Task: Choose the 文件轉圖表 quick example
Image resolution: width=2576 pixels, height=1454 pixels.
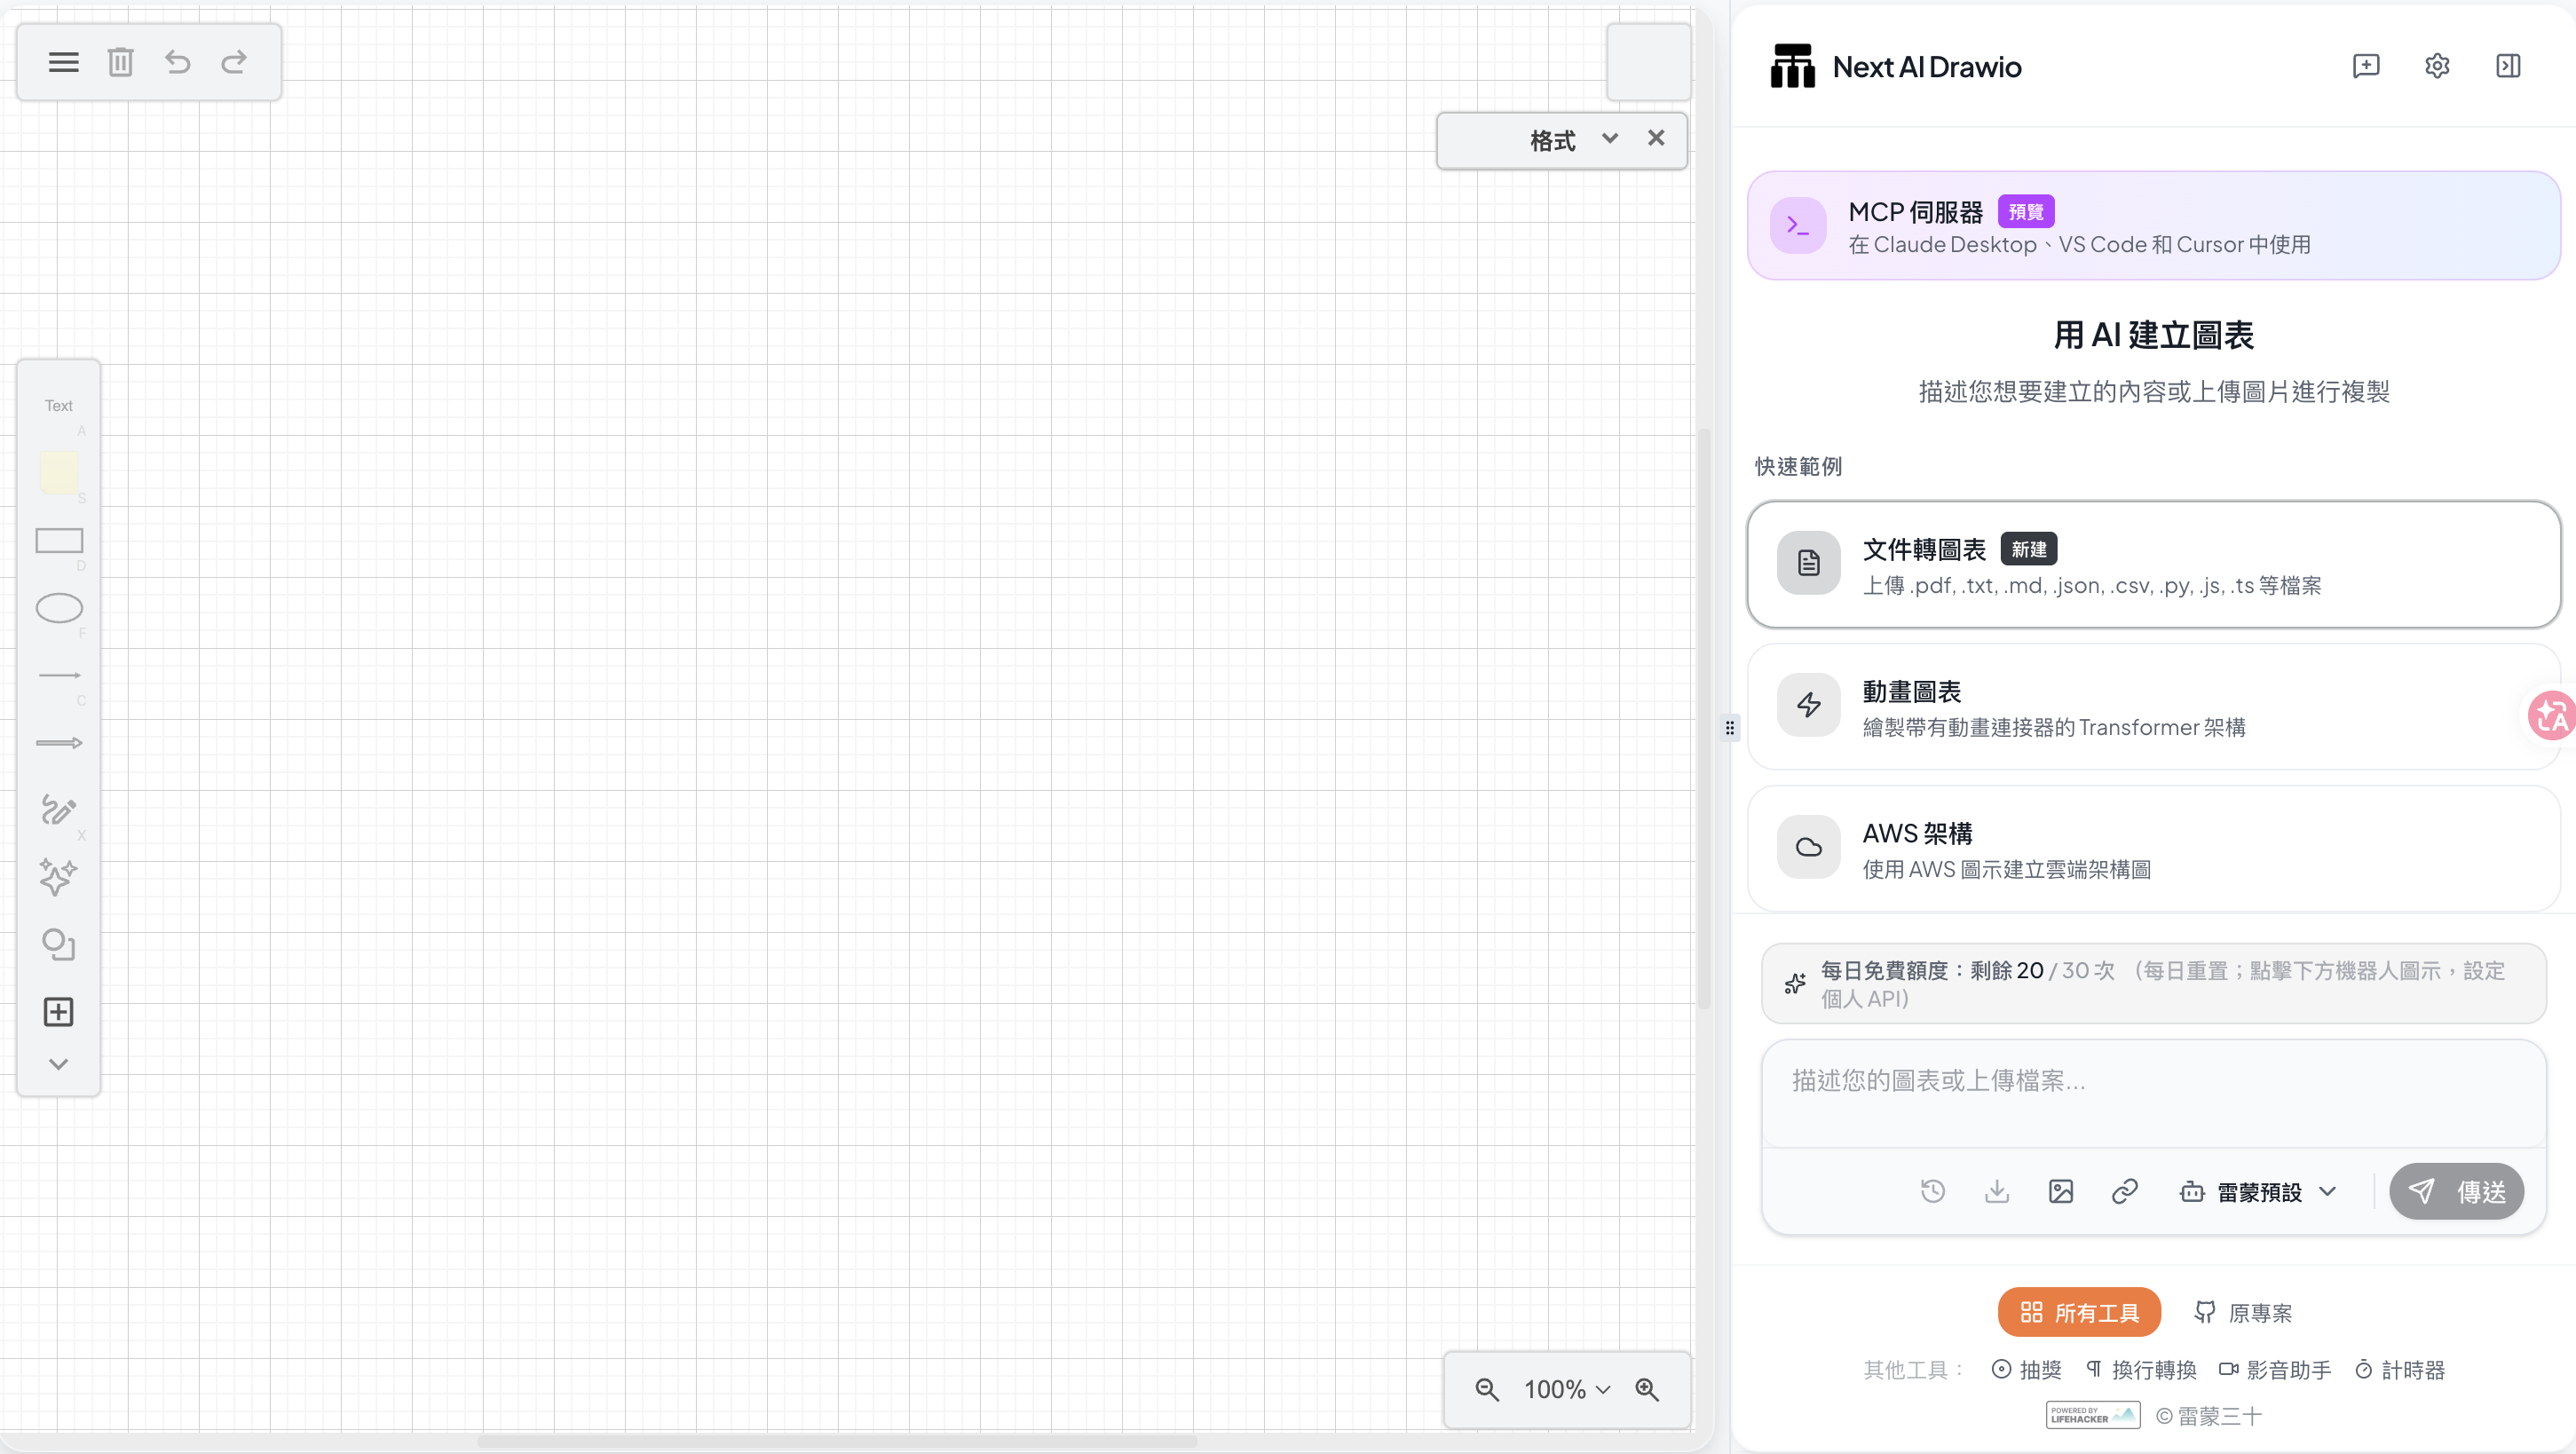Action: coord(2153,565)
